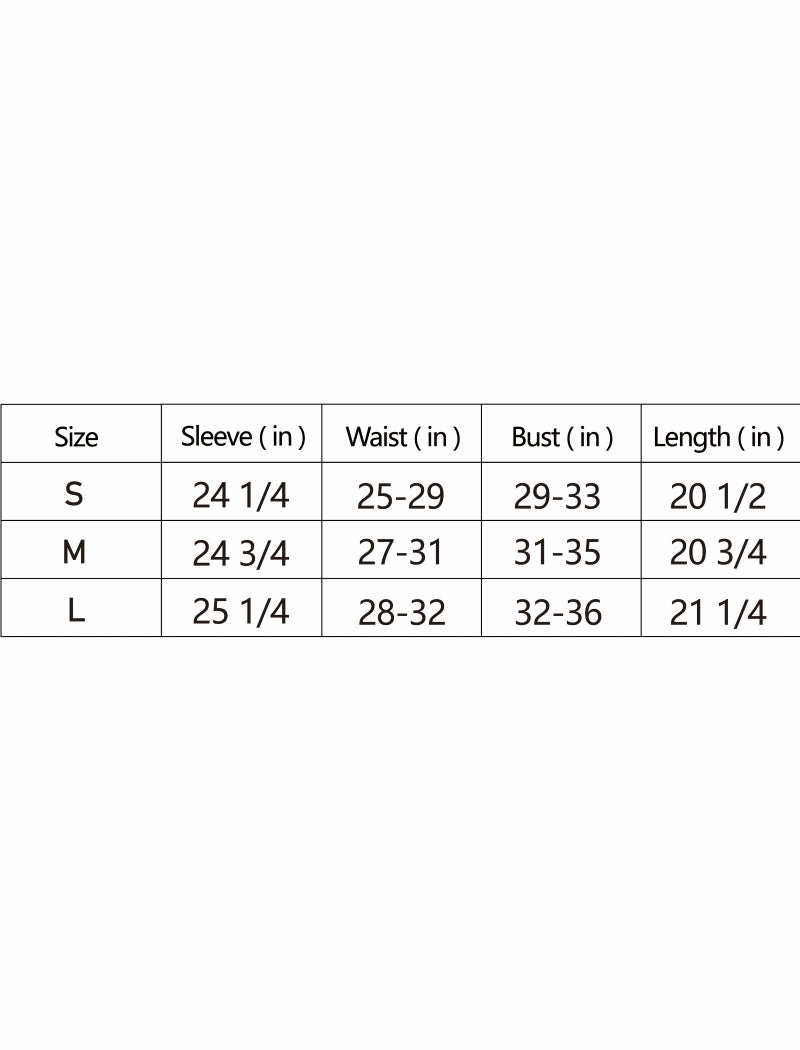The height and width of the screenshot is (1050, 800).
Task: Click the 25-29 waist cell
Action: tap(400, 495)
